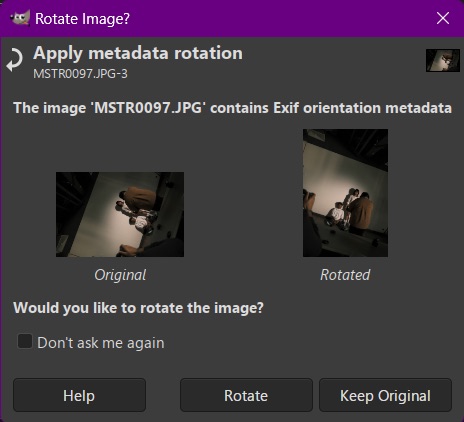The height and width of the screenshot is (422, 464).
Task: Click Rotate to apply the metadata rotation
Action: [246, 395]
